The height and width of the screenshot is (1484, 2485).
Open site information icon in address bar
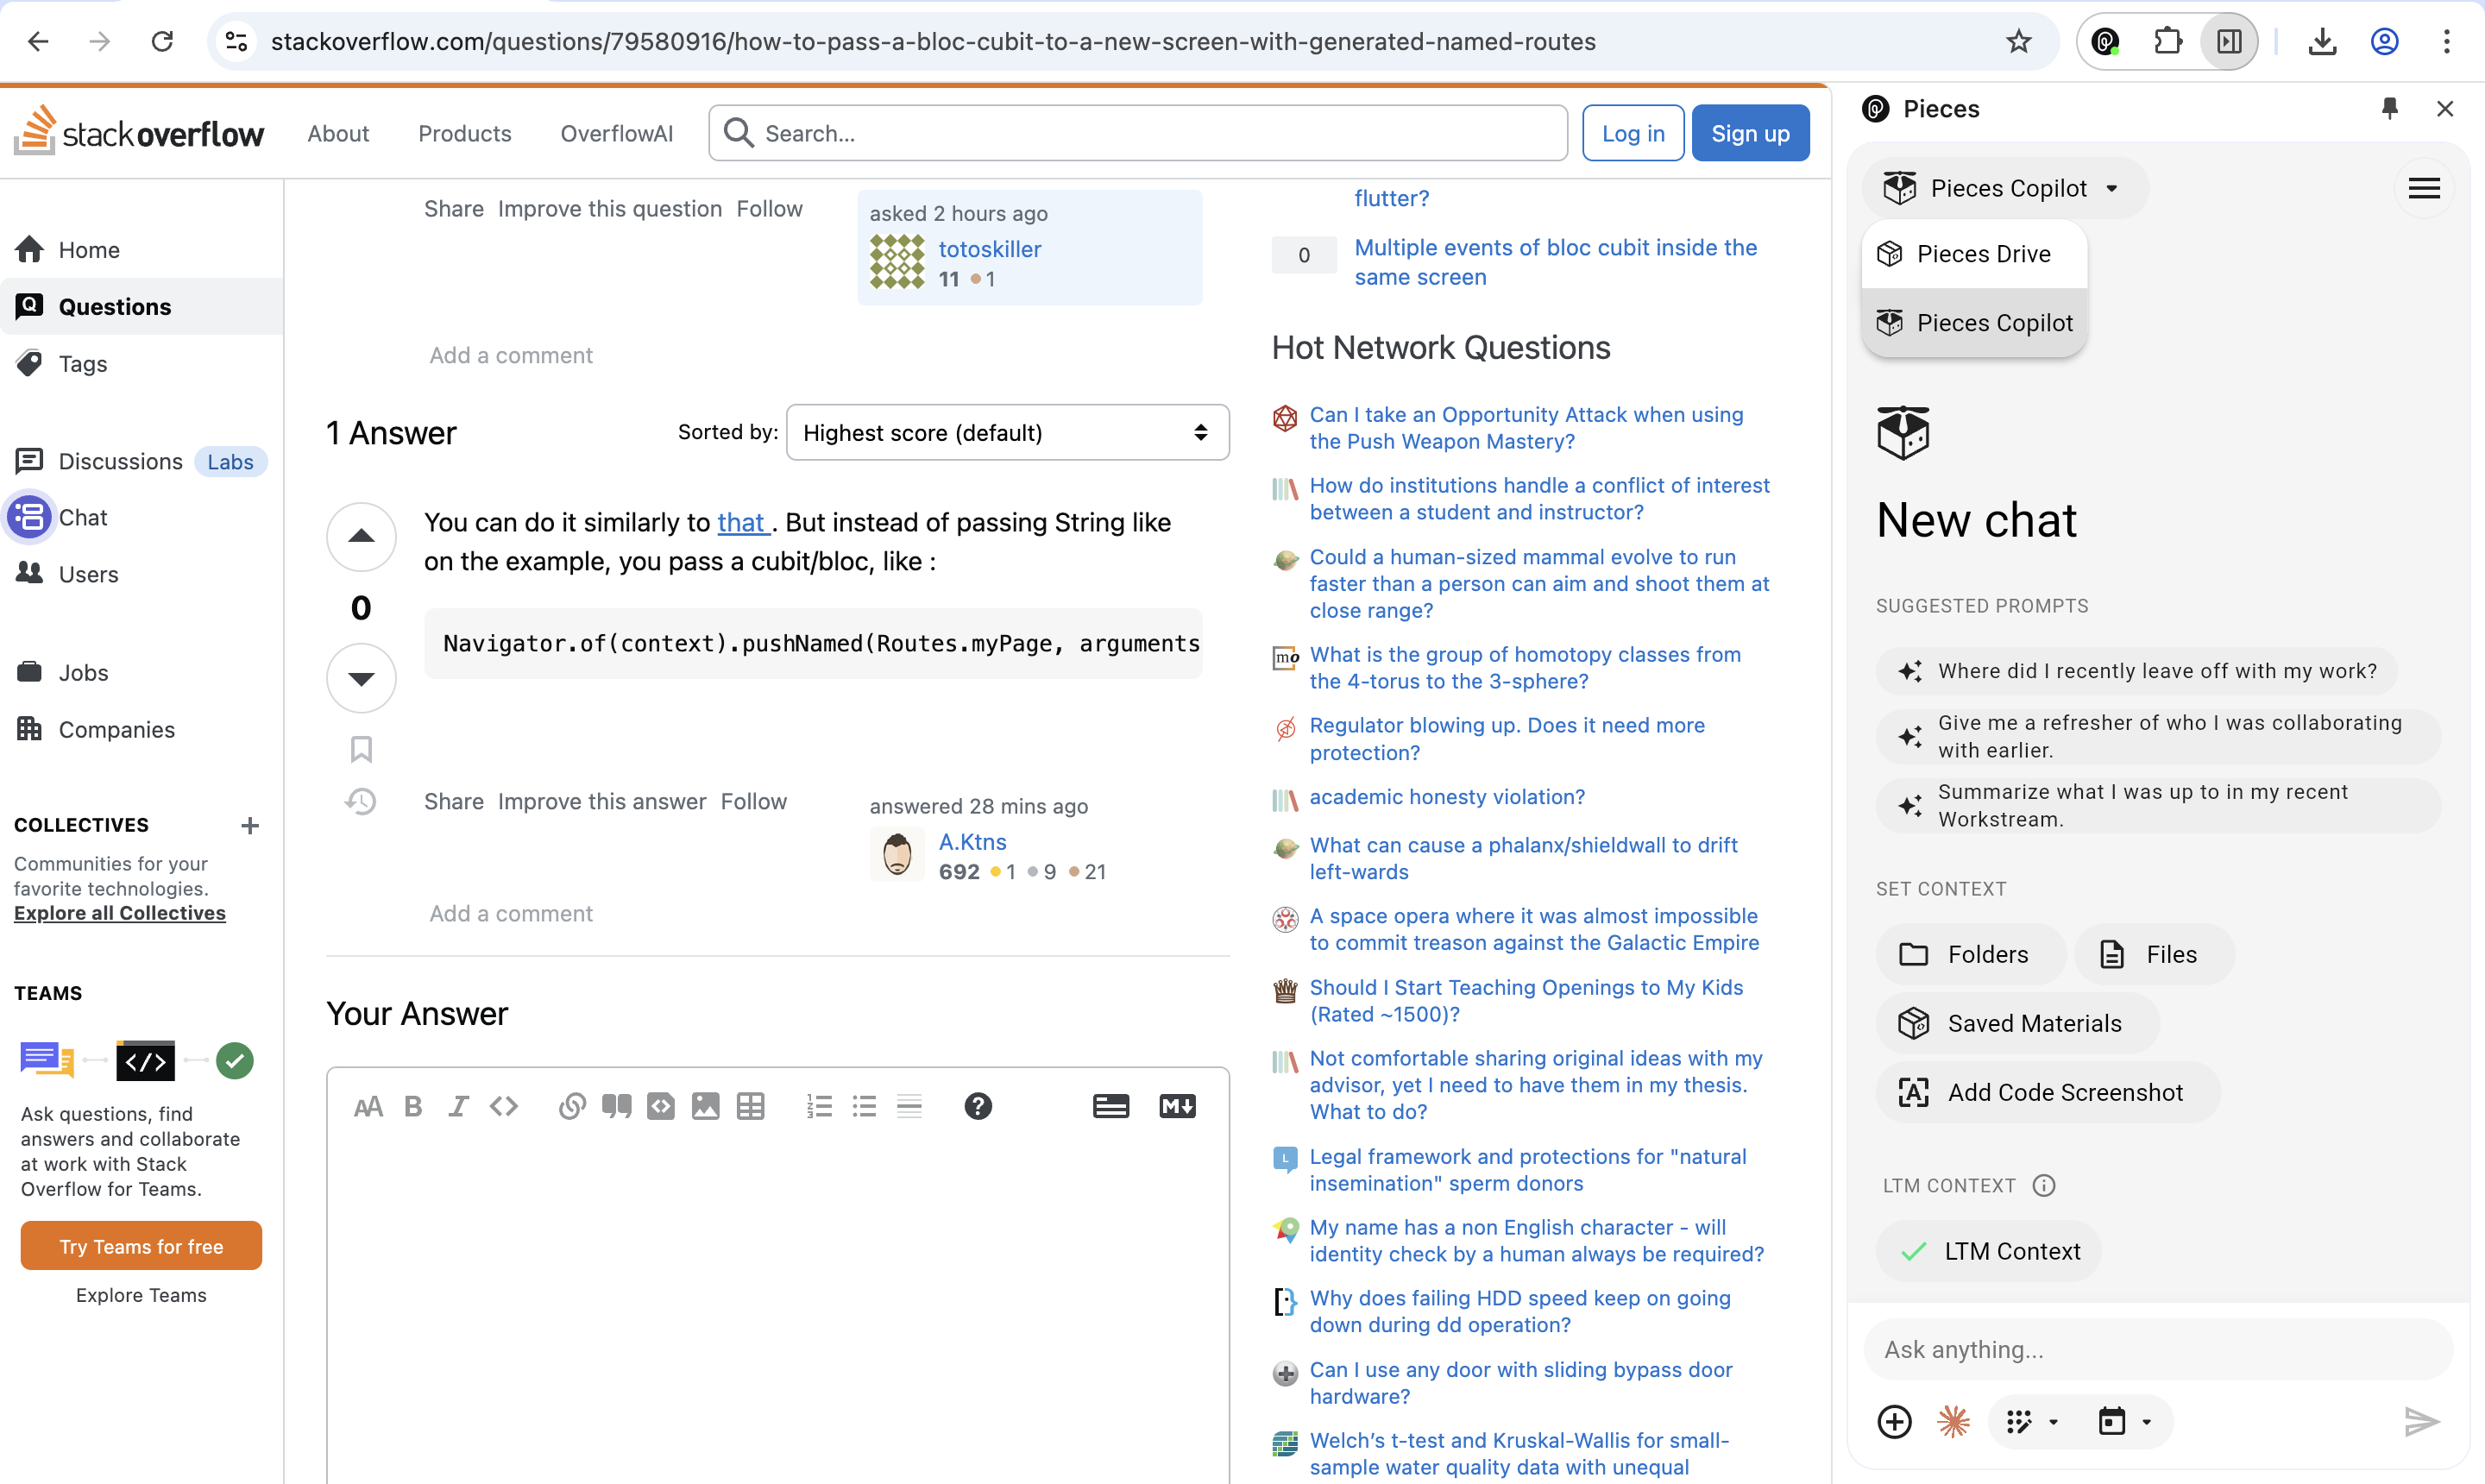236,41
